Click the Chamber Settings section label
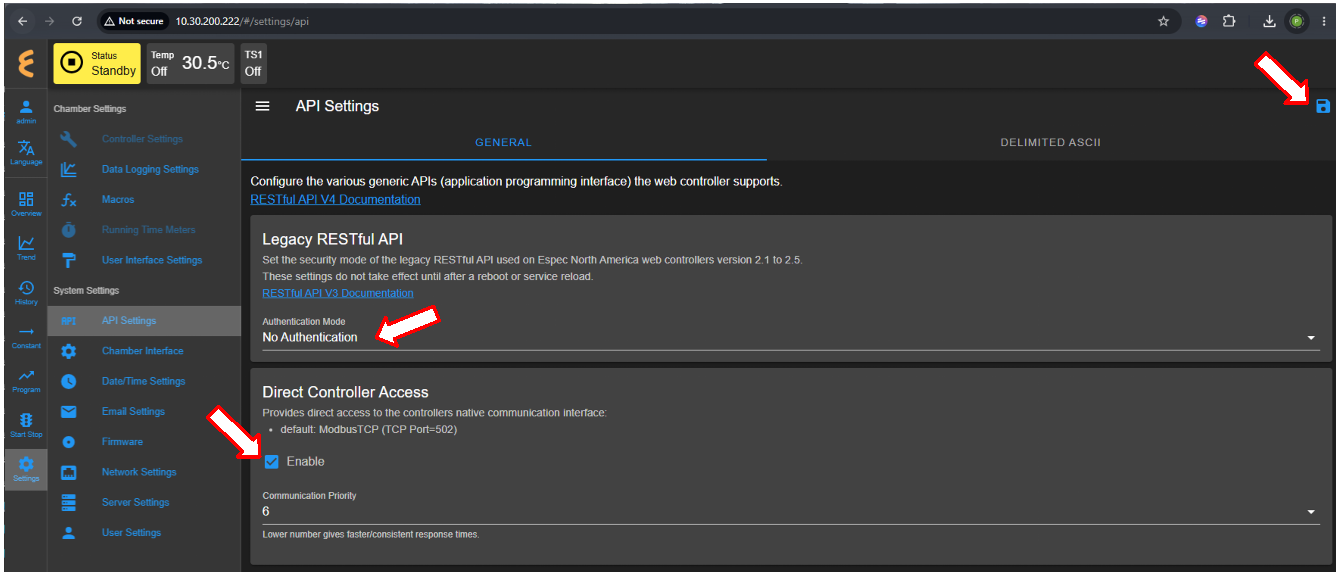 pyautogui.click(x=90, y=109)
